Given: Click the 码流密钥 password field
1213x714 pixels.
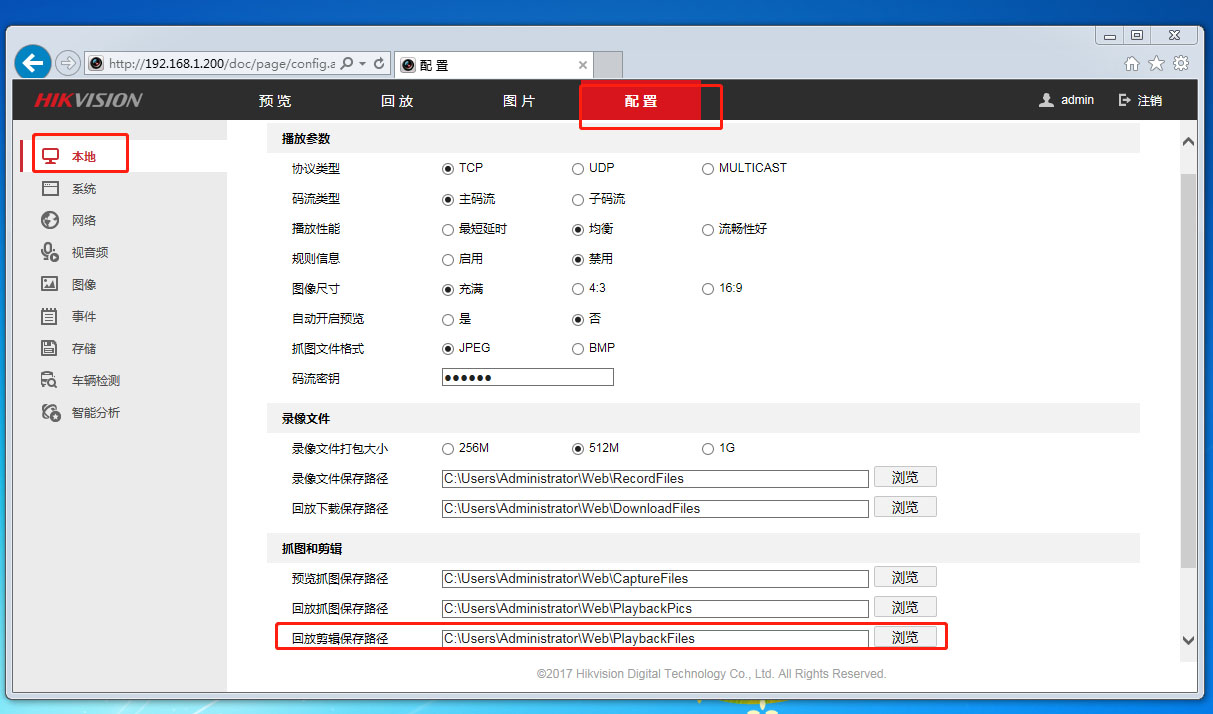Looking at the screenshot, I should click(x=527, y=378).
